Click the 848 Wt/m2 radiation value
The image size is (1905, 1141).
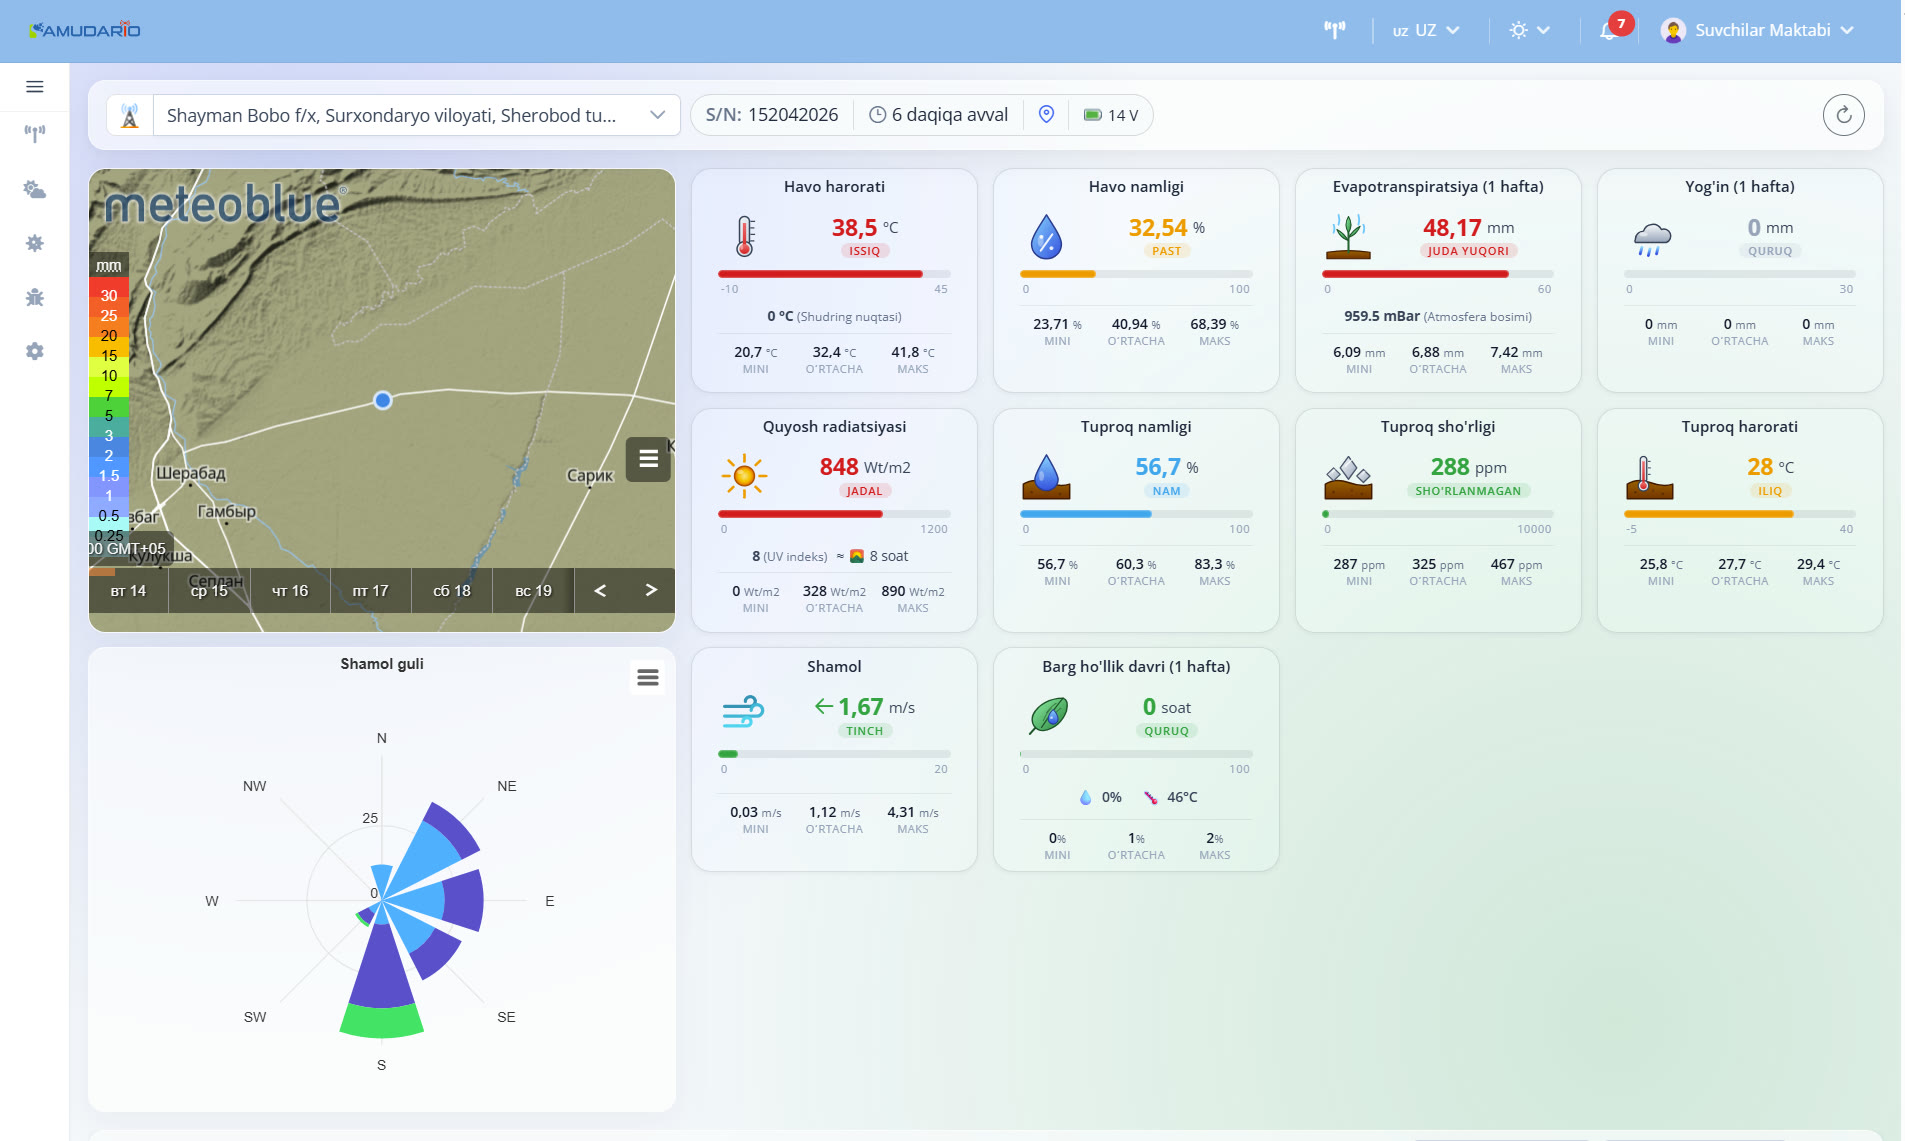coord(865,467)
